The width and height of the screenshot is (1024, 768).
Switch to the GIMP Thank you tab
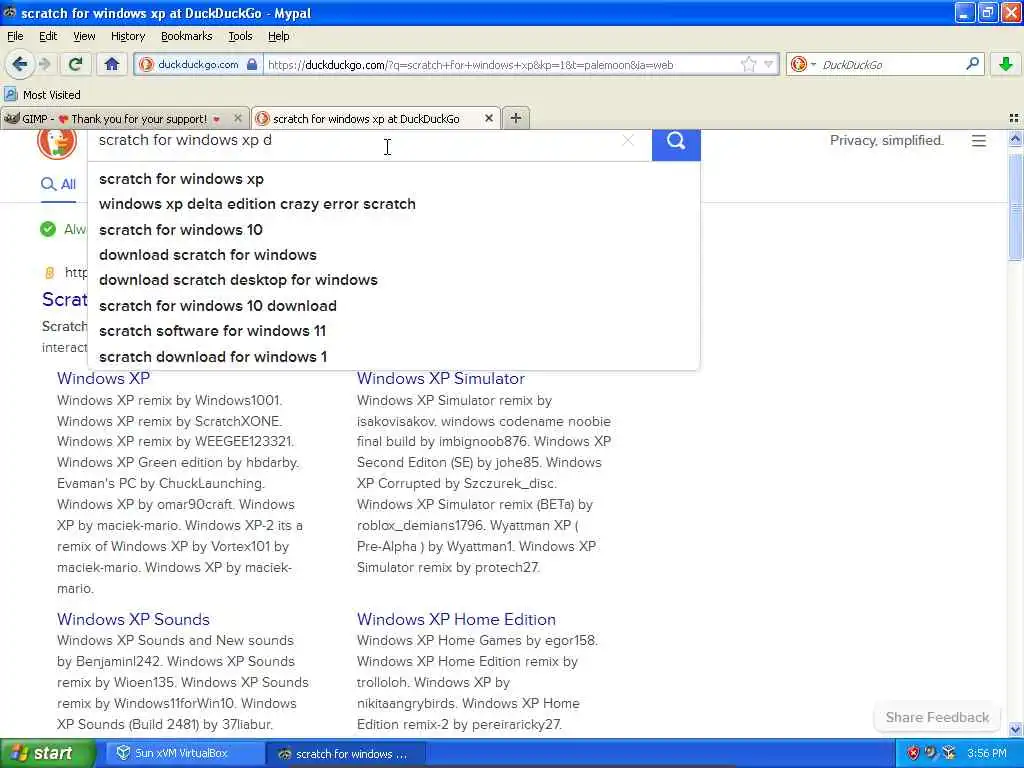point(114,119)
